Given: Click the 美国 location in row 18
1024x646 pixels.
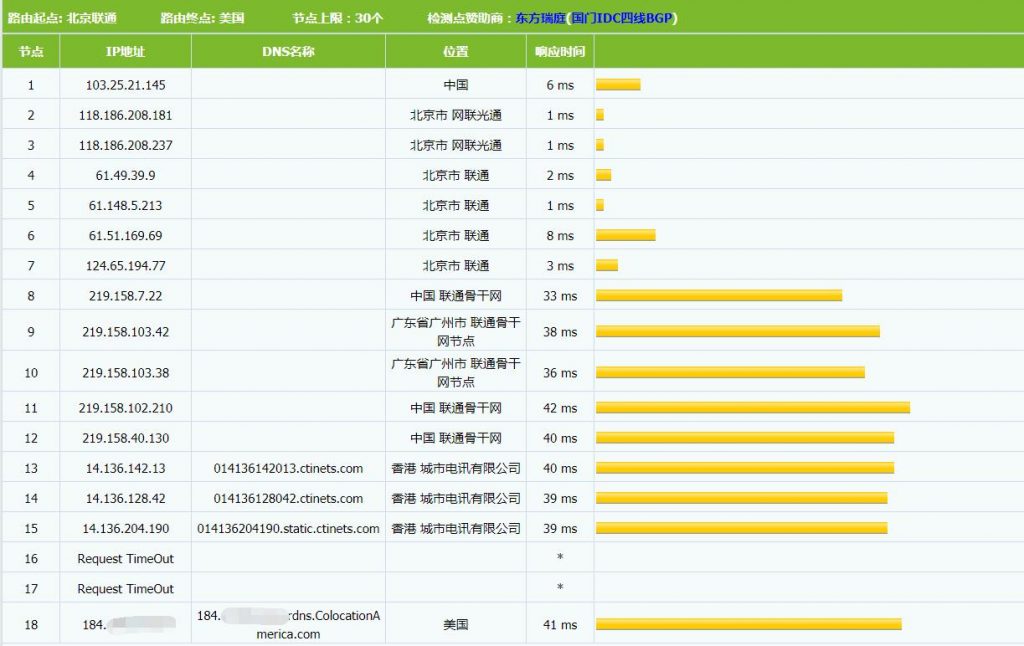Looking at the screenshot, I should (x=456, y=624).
